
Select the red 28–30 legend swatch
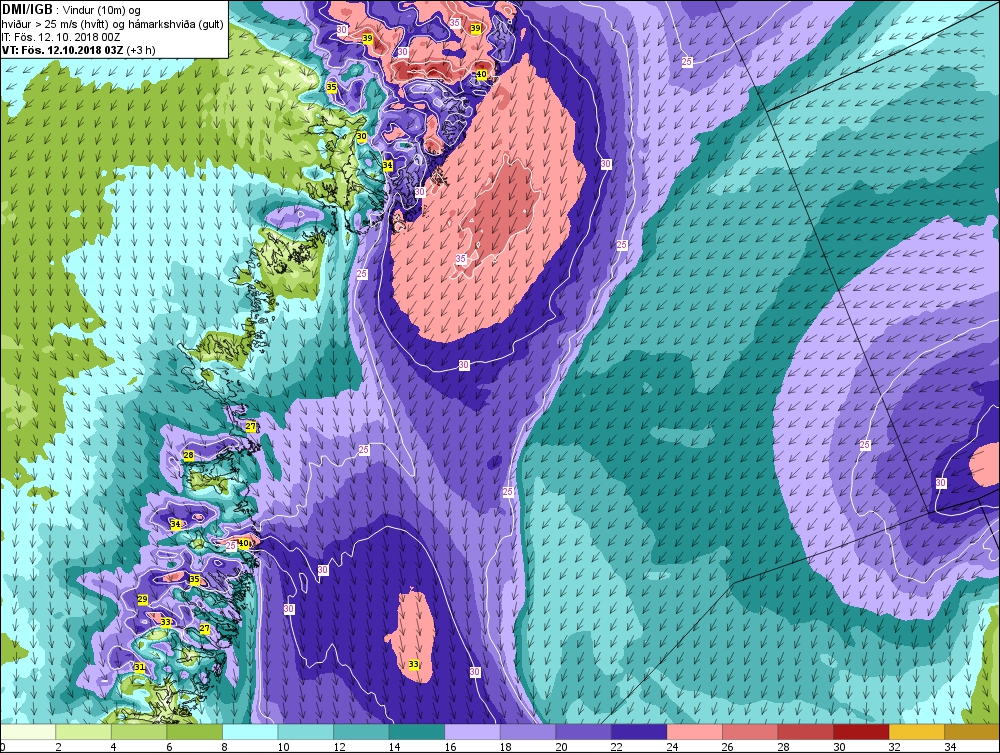[805, 732]
